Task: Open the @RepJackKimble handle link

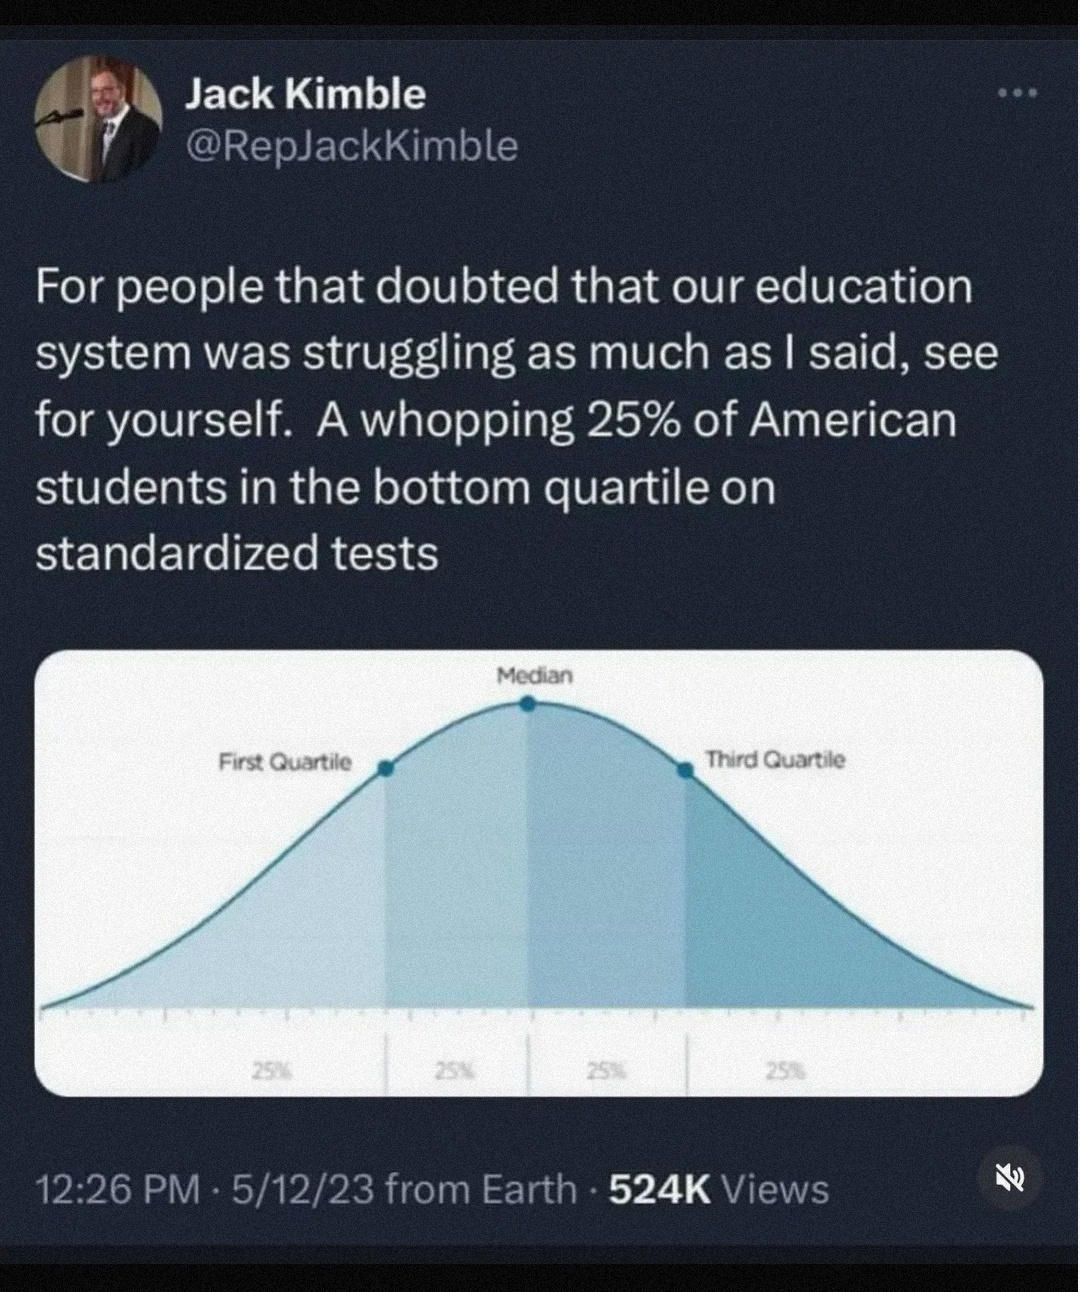Action: tap(351, 146)
